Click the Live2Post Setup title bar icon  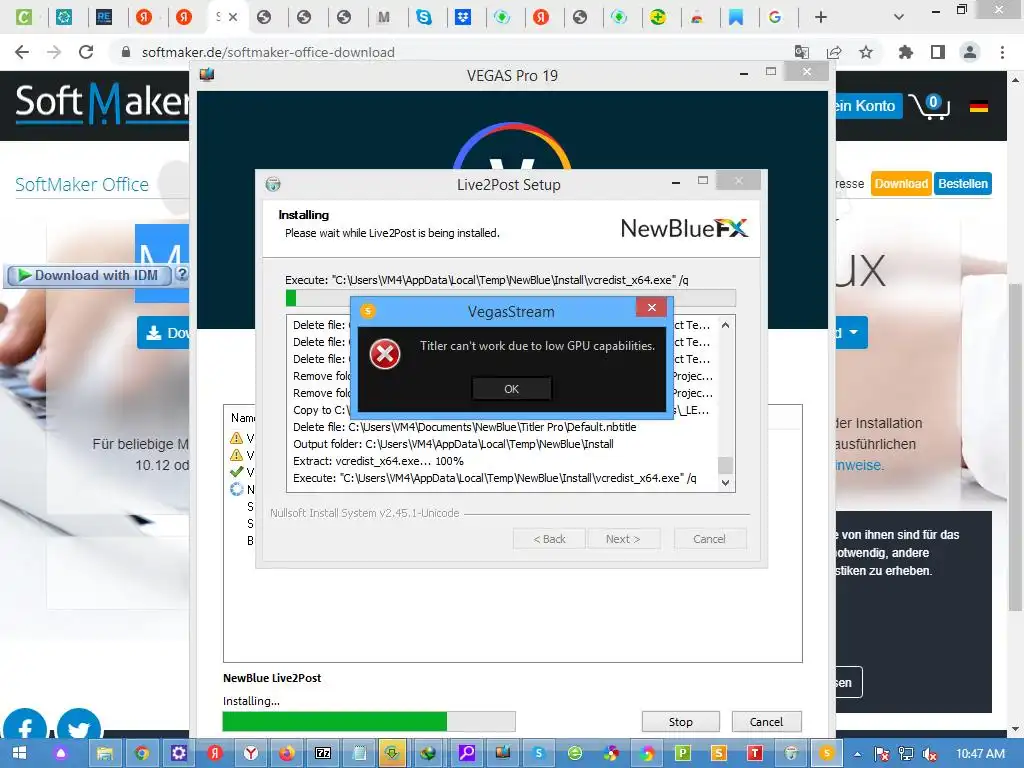(273, 184)
